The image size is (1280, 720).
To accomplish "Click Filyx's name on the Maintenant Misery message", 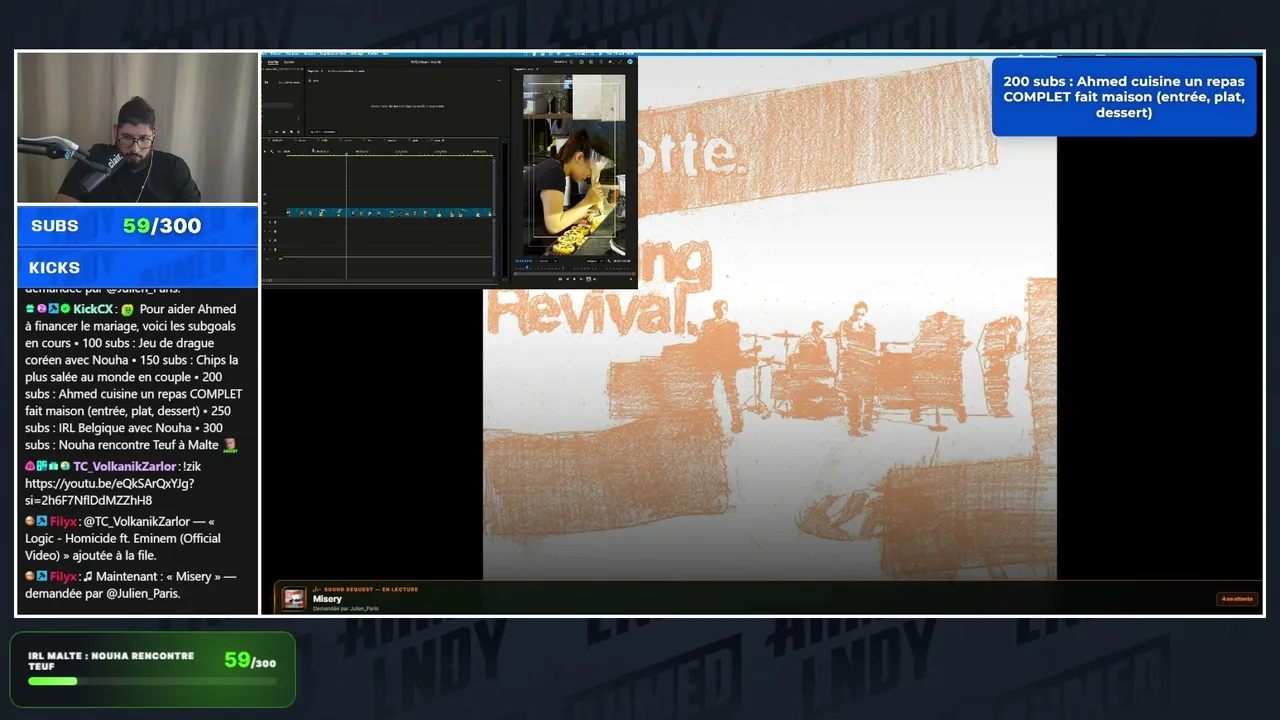I will click(x=63, y=576).
